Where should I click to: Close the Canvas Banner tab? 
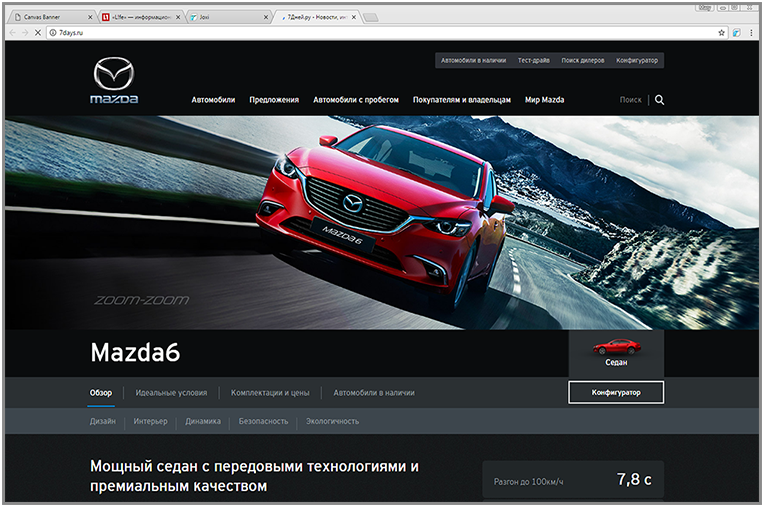(x=90, y=17)
